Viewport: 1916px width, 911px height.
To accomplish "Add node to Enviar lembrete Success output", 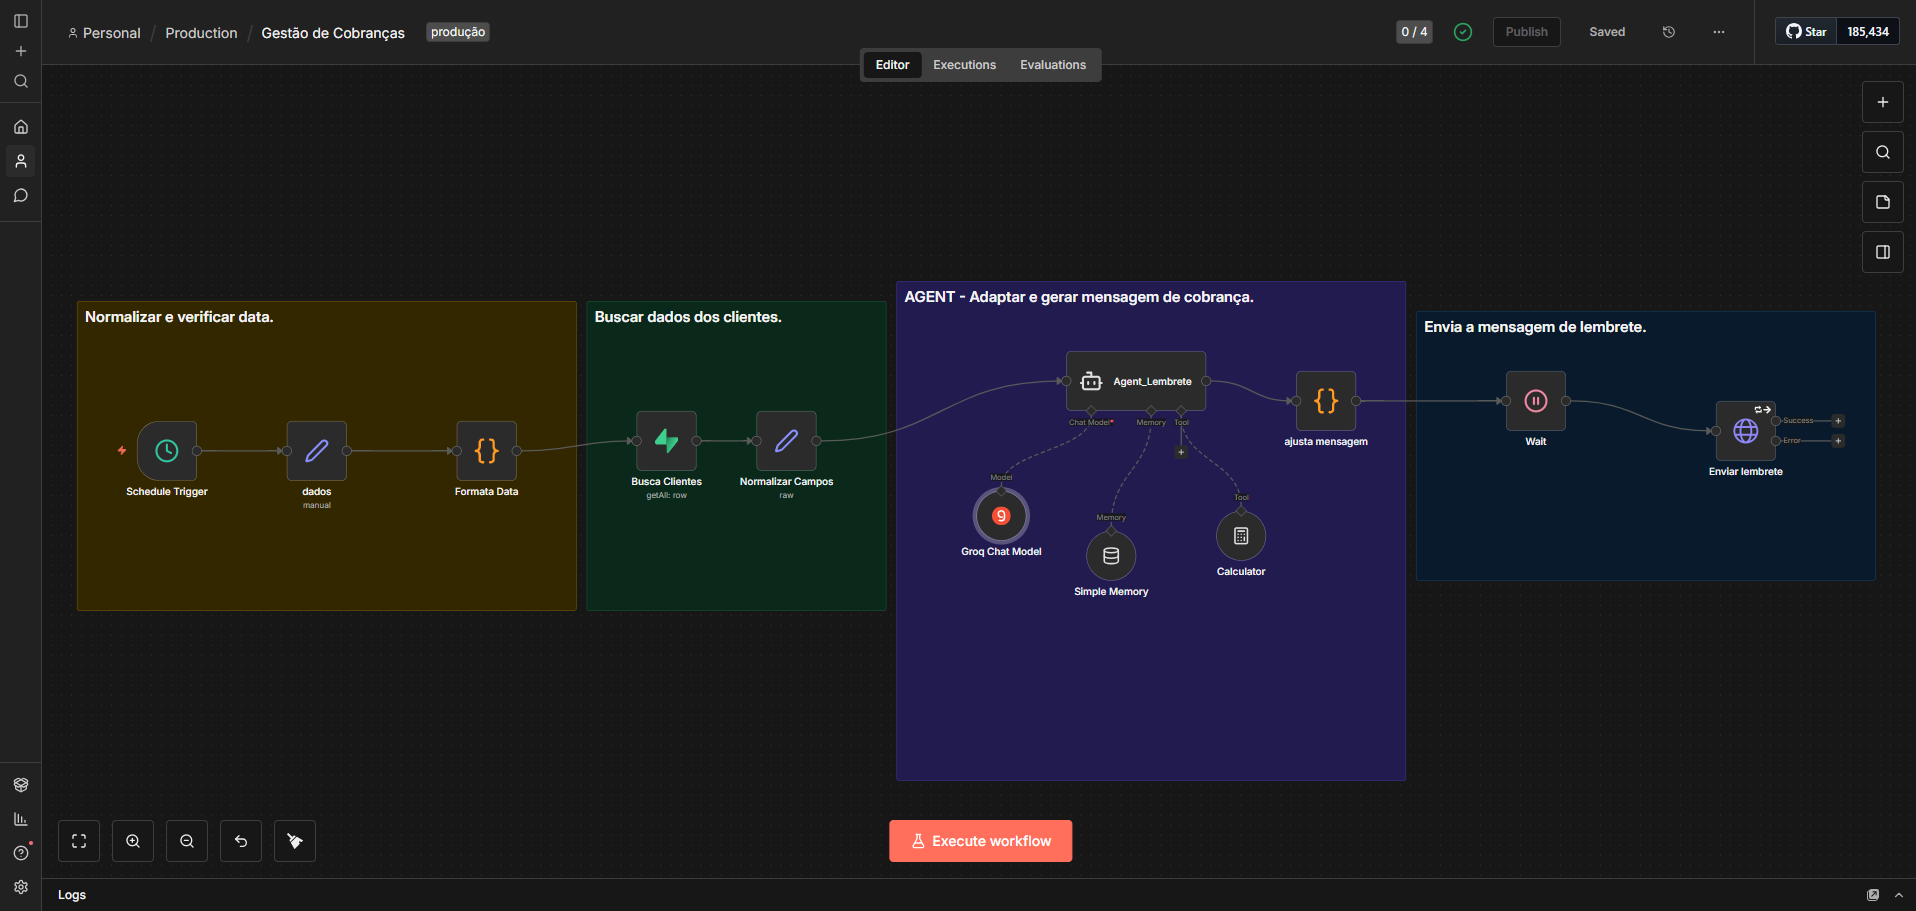I will (x=1838, y=421).
